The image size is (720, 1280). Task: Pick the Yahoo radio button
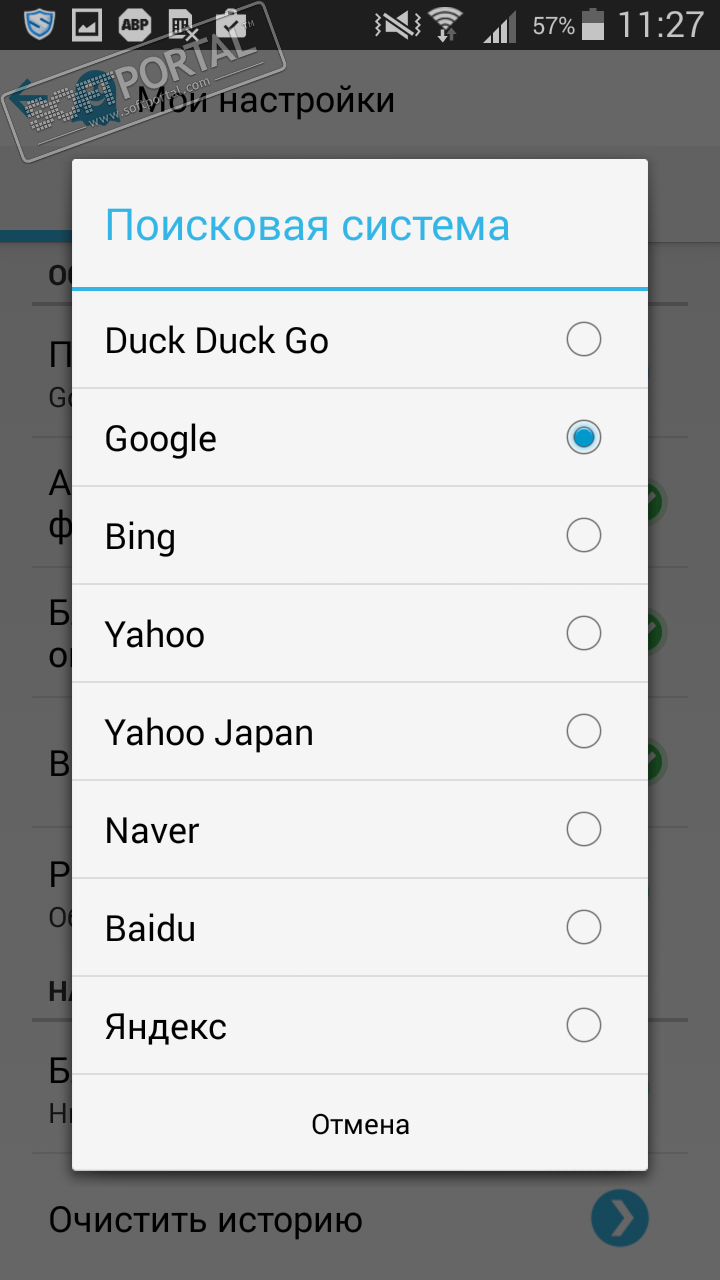(584, 634)
